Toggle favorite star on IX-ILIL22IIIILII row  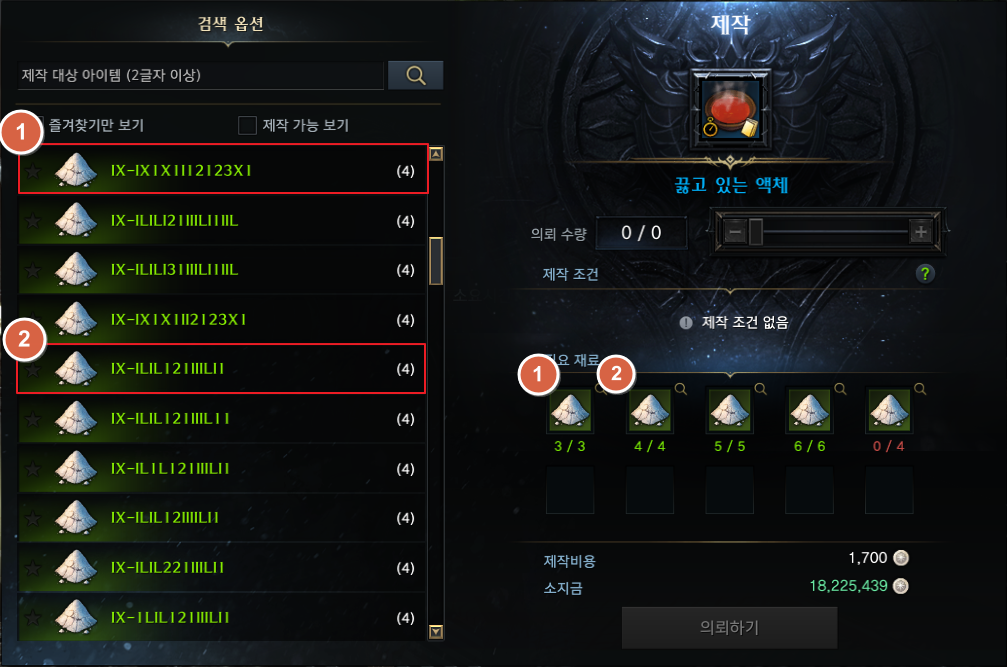coord(33,568)
